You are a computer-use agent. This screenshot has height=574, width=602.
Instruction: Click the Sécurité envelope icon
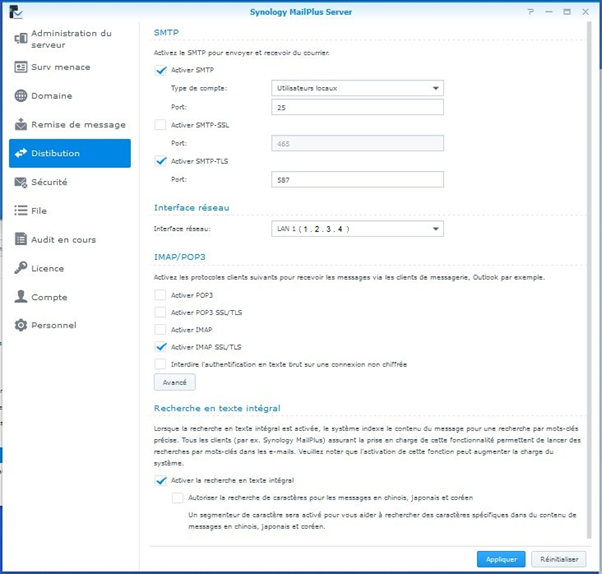click(x=21, y=182)
